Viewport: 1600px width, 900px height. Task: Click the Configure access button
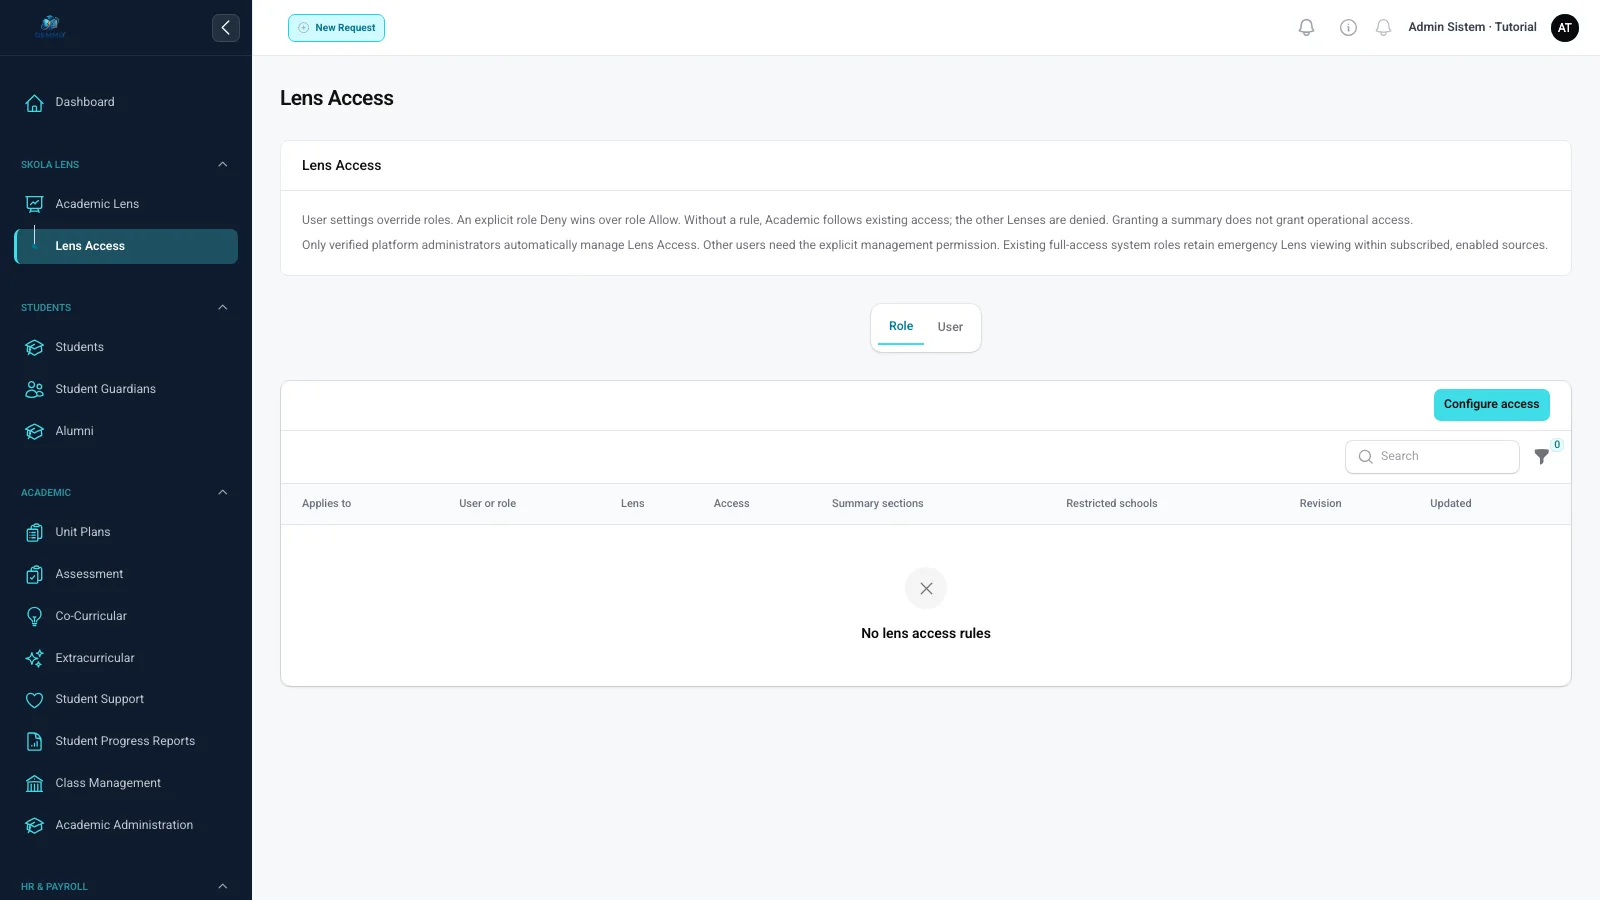tap(1491, 404)
